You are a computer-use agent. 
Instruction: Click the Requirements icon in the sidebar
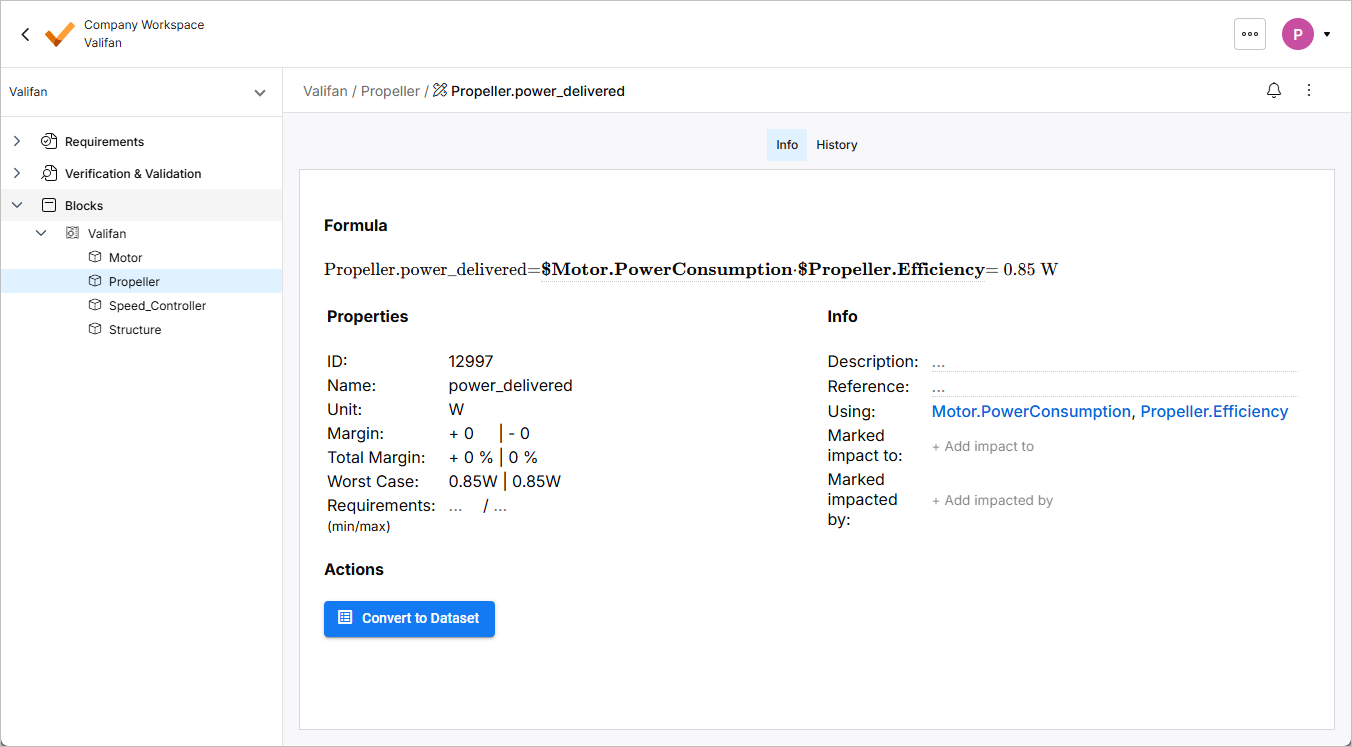click(49, 142)
